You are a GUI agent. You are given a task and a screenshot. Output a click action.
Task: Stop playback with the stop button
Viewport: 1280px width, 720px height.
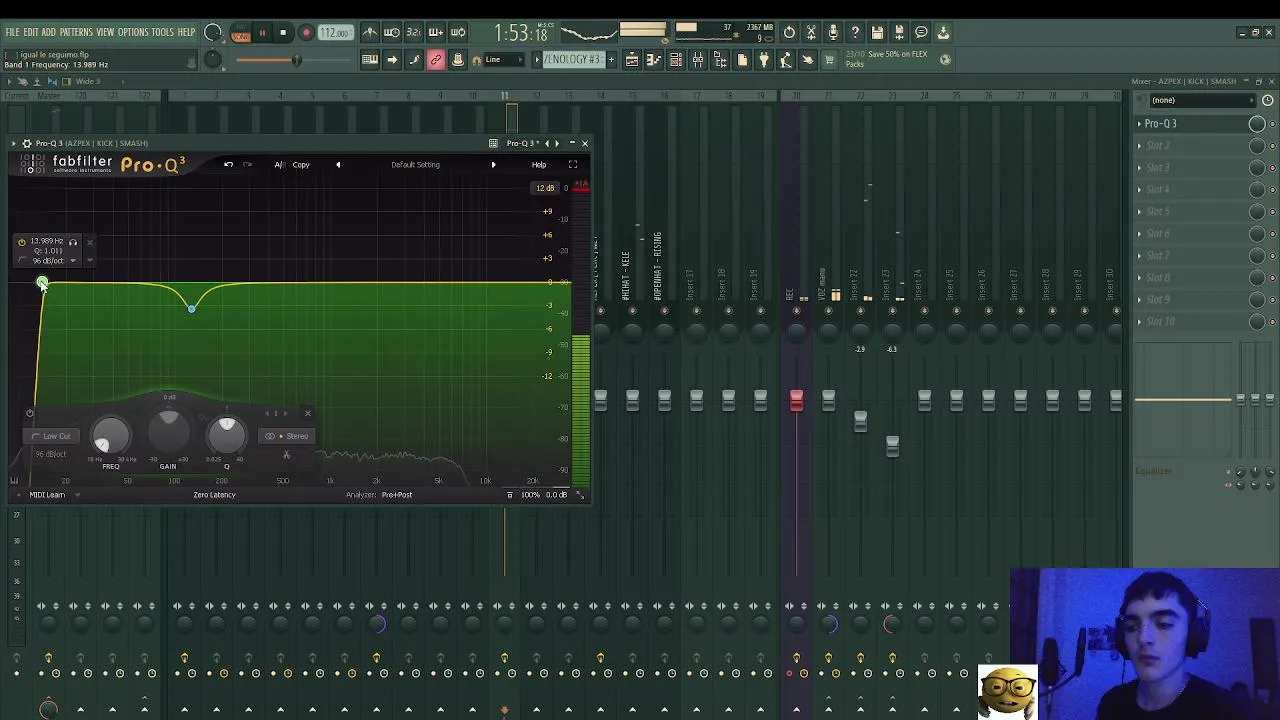tap(283, 33)
